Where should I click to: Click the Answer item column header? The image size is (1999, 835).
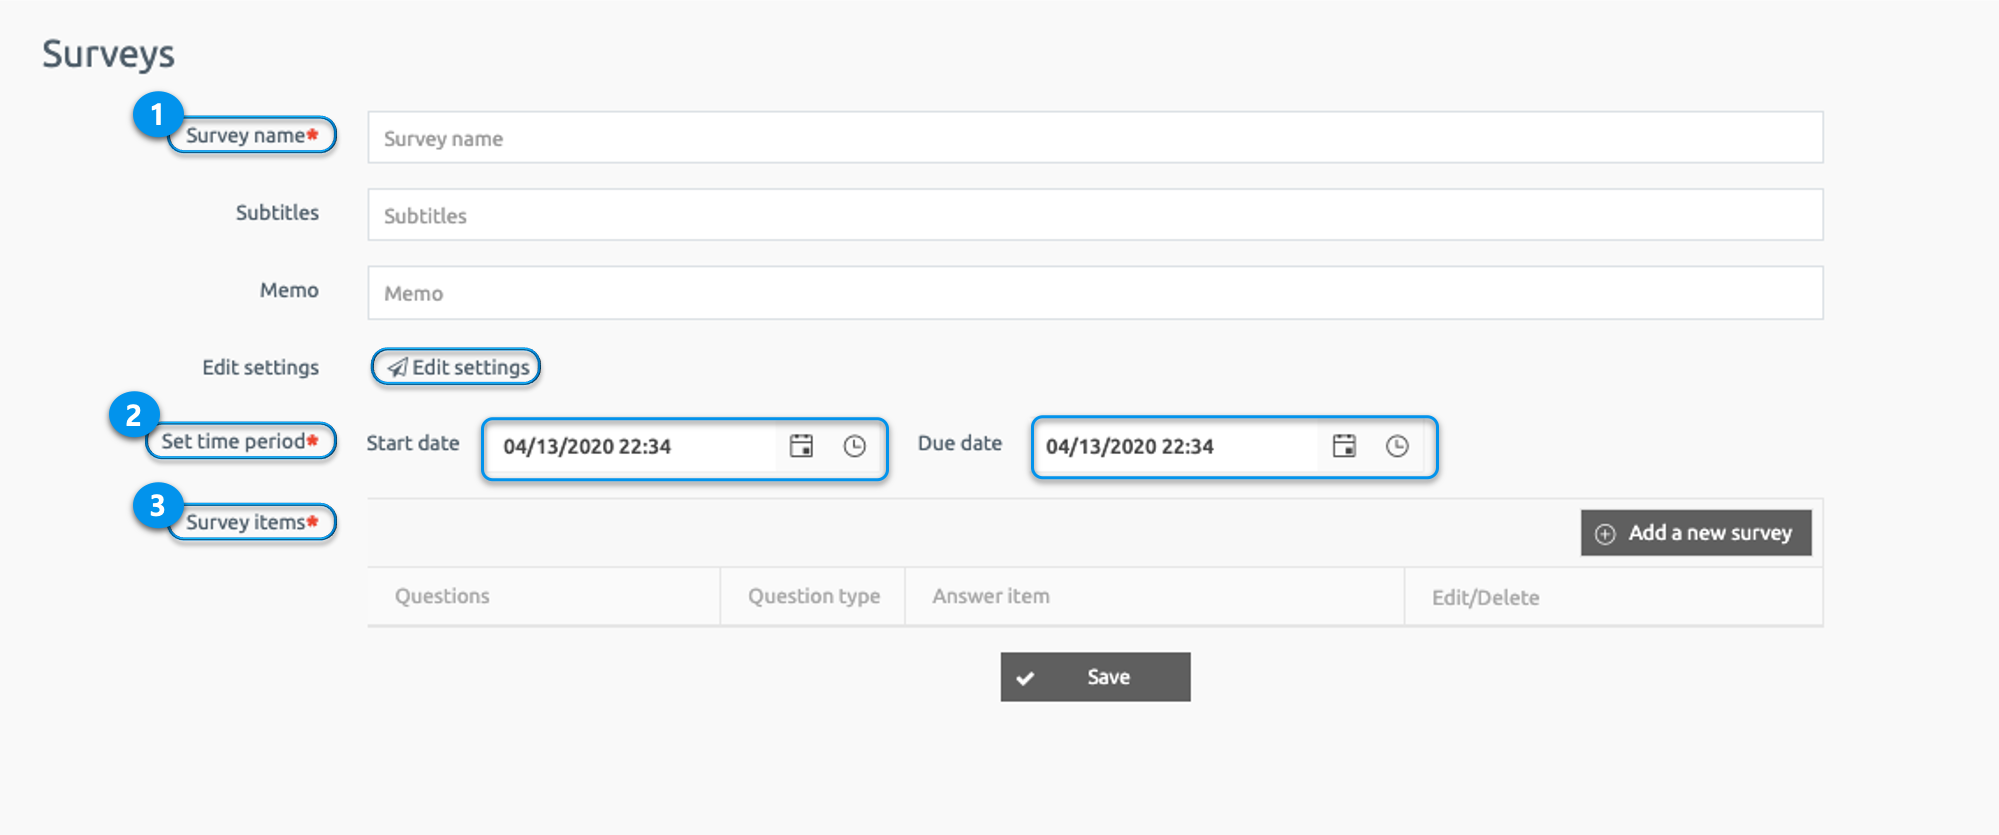[x=991, y=596]
